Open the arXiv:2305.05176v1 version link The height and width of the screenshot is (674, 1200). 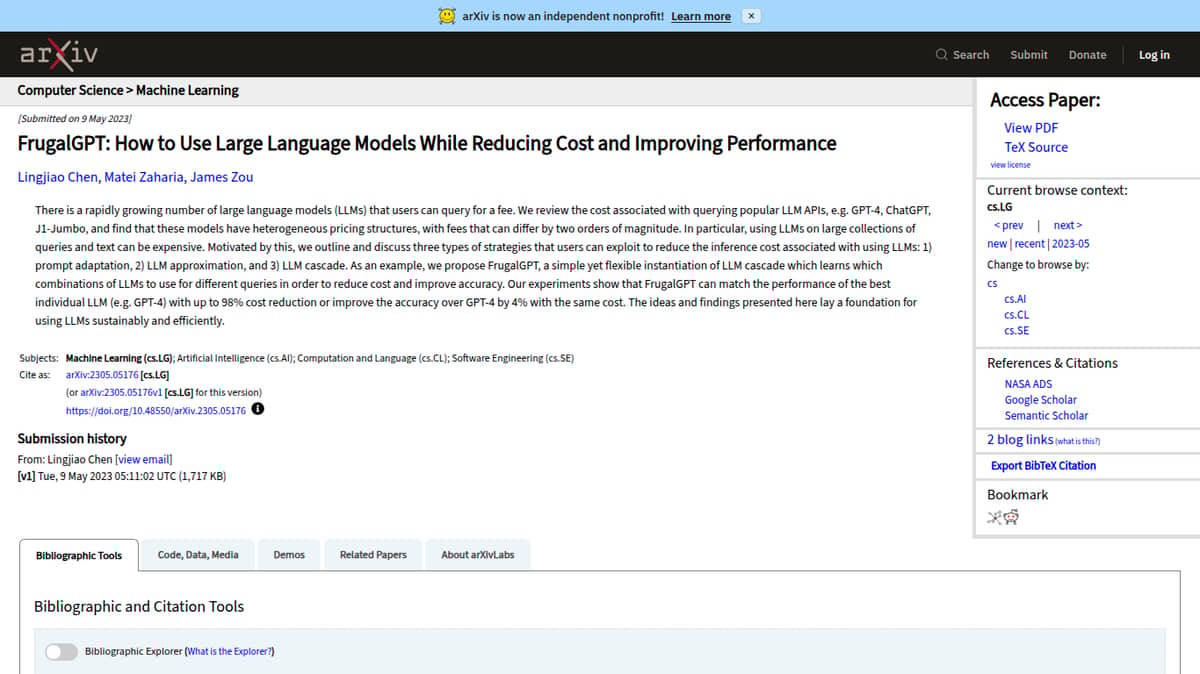(121, 393)
